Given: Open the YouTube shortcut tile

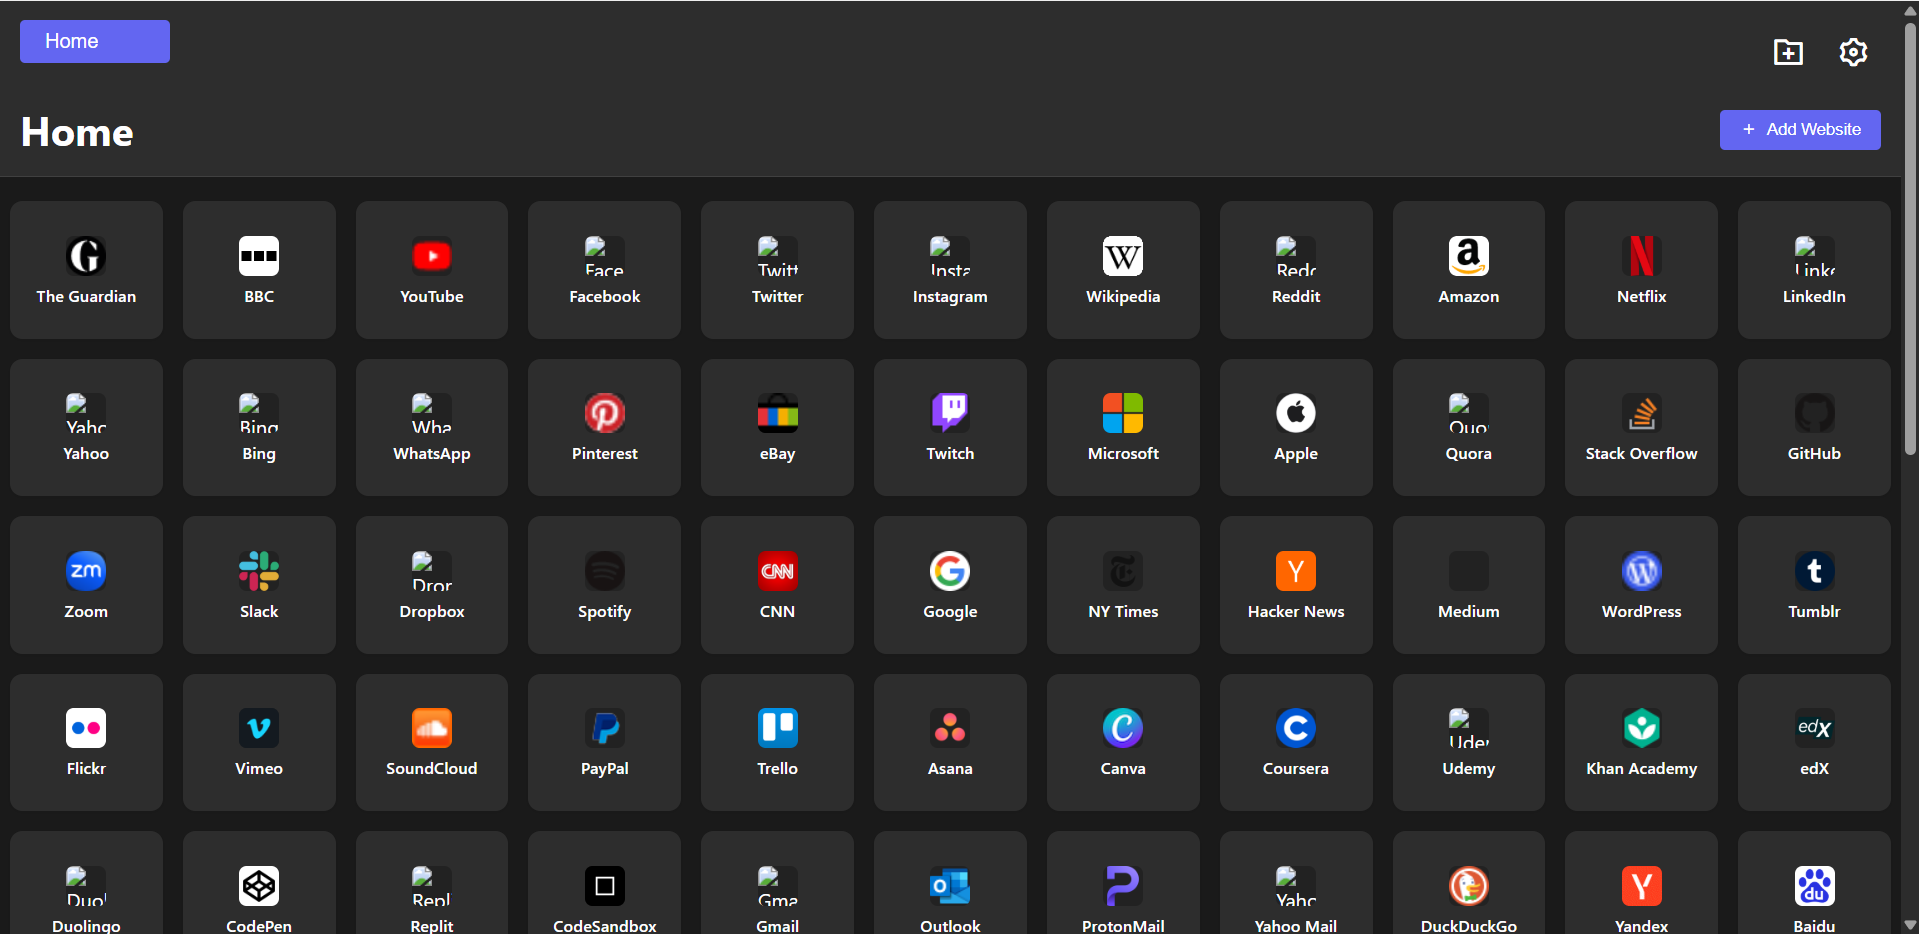Looking at the screenshot, I should click(431, 270).
